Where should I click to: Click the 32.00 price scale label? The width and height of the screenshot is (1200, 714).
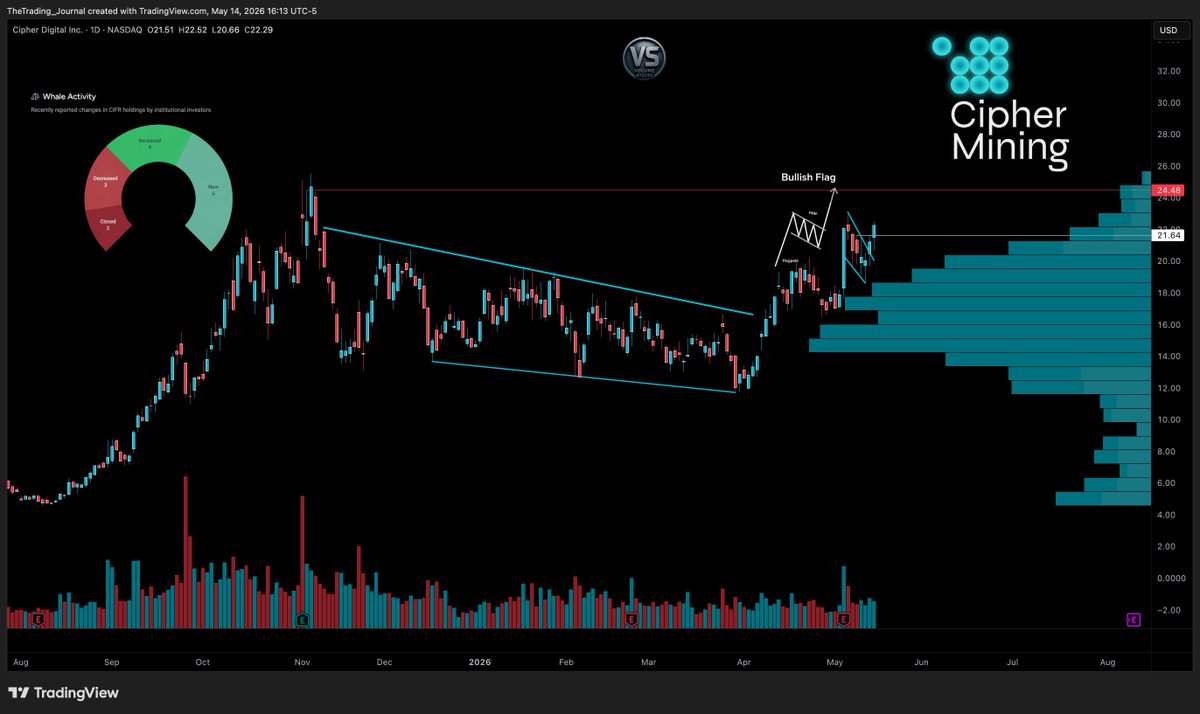tap(1170, 71)
